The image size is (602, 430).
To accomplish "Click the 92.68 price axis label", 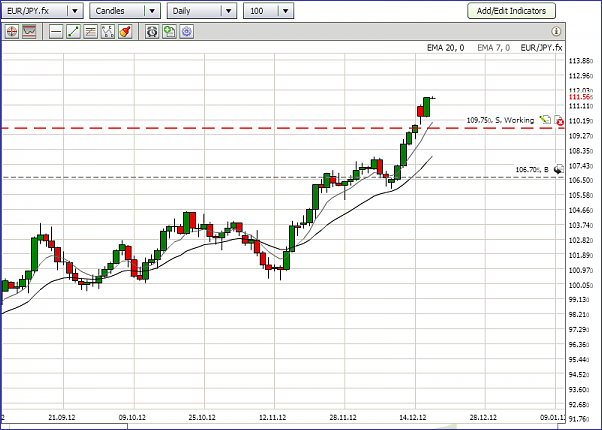I will click(x=580, y=405).
